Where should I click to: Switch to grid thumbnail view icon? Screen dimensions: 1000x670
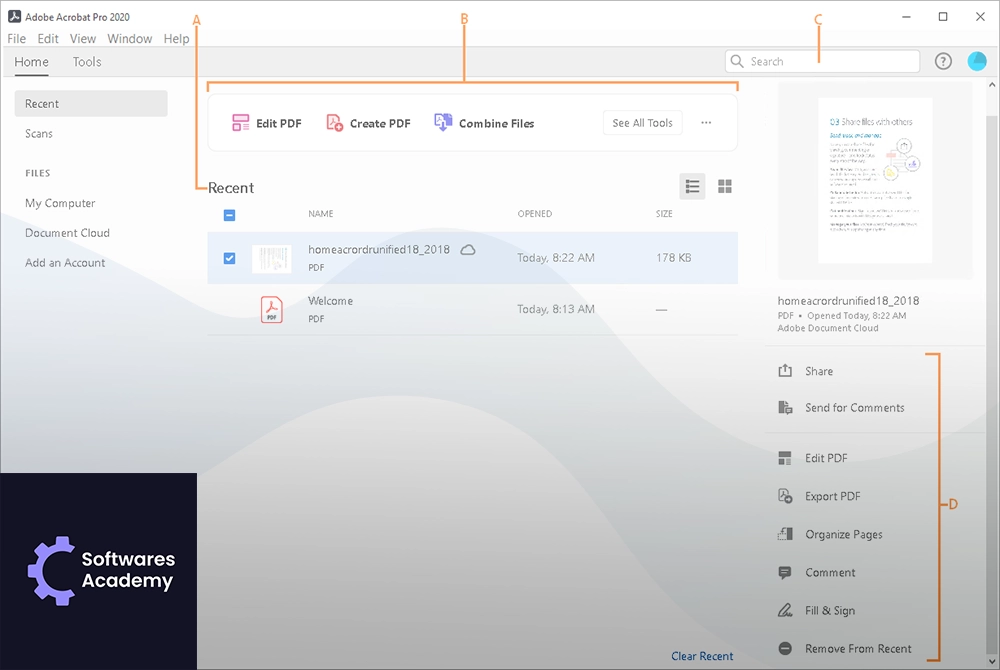[725, 186]
